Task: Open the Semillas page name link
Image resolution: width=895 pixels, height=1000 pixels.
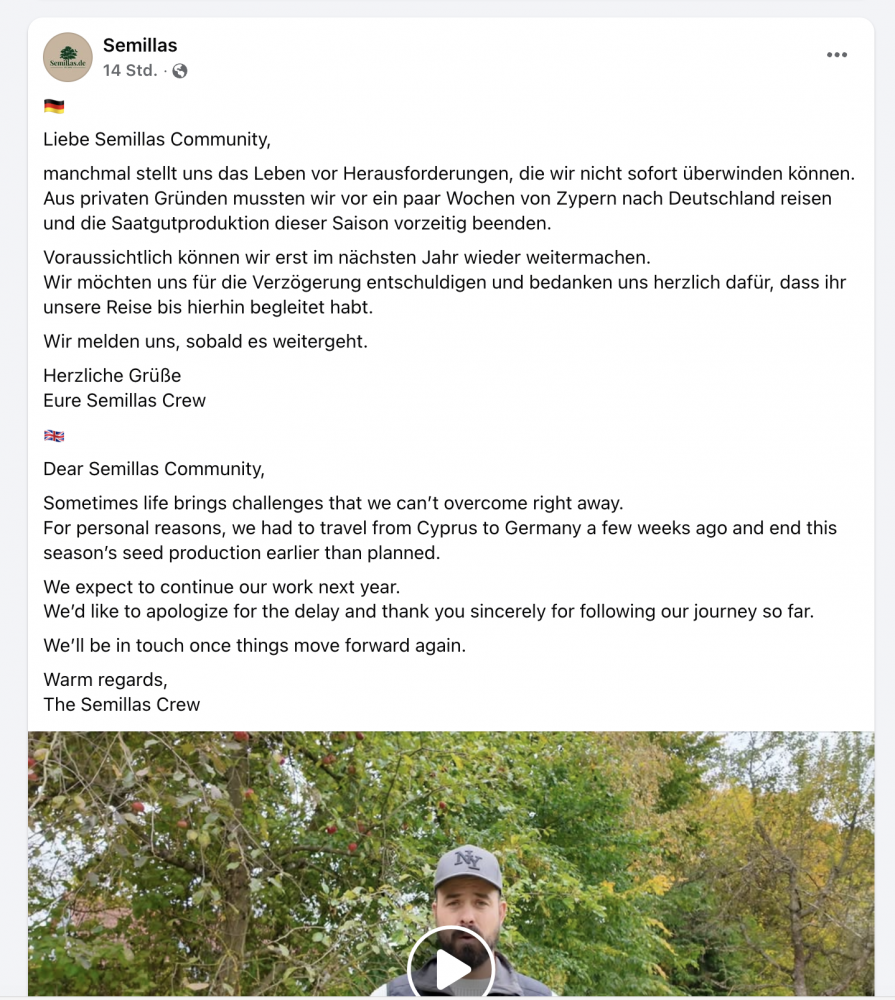Action: point(140,45)
